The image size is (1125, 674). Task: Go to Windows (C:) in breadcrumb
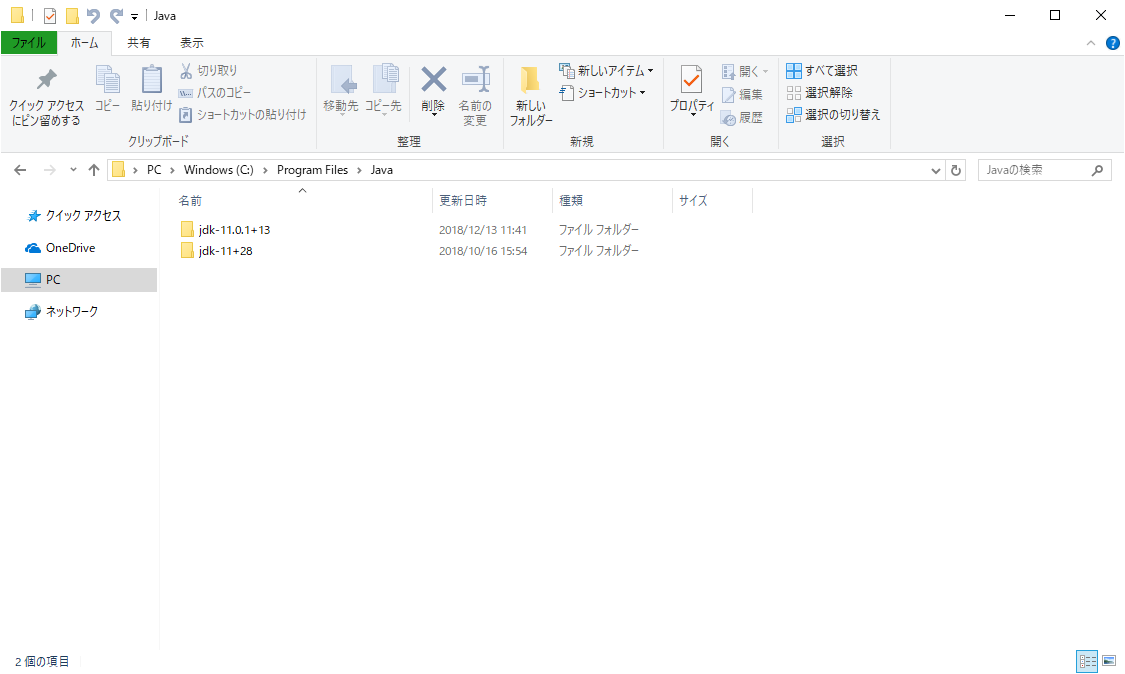[219, 170]
